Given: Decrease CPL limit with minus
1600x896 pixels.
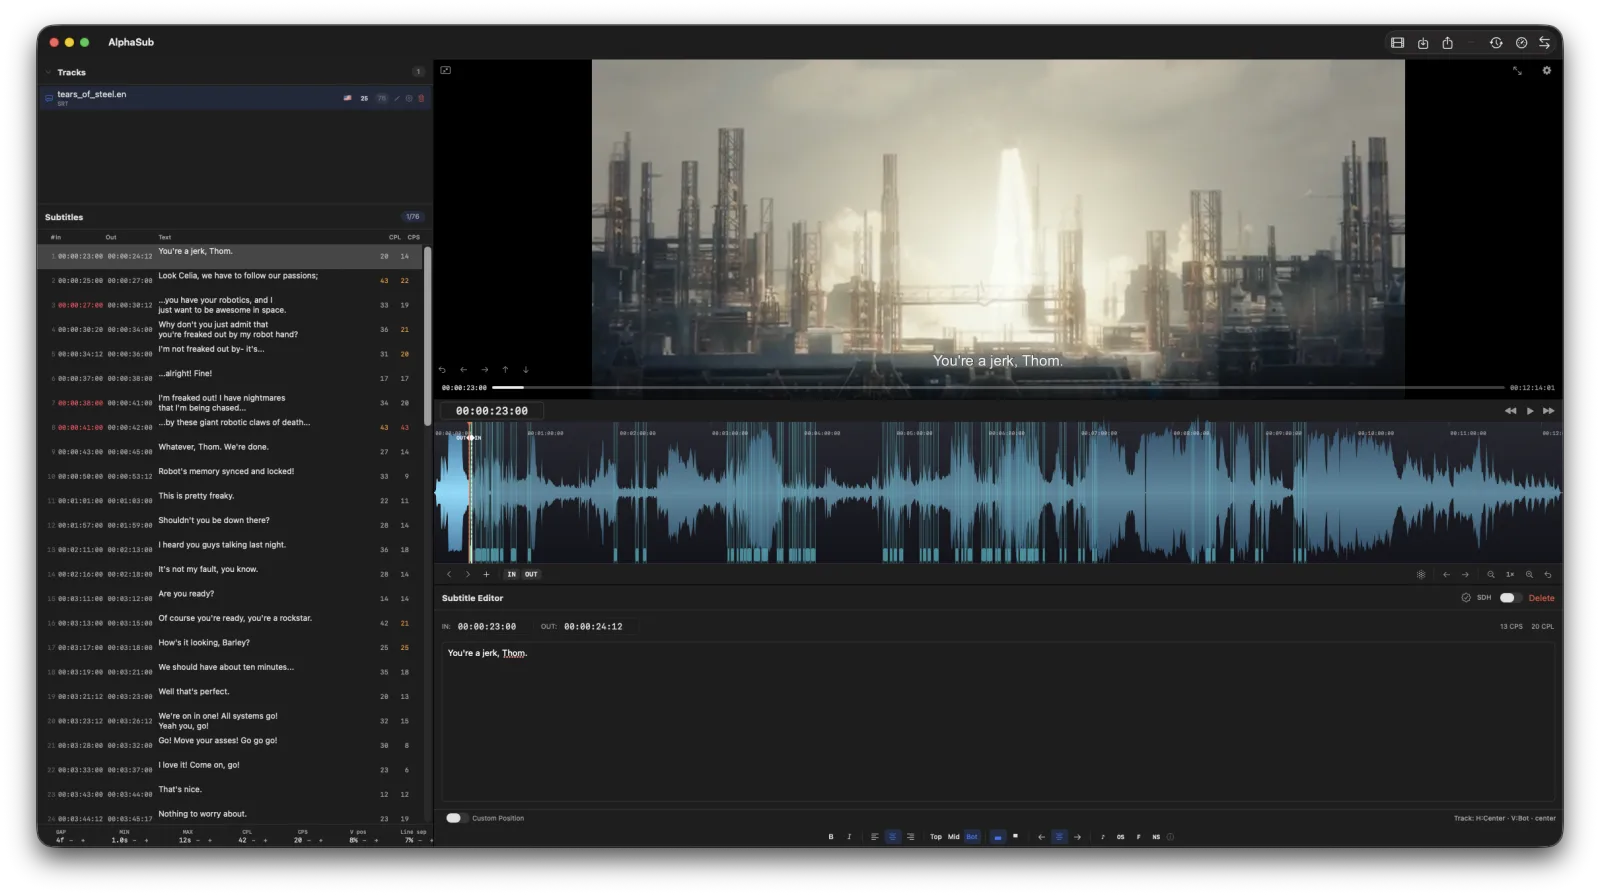Looking at the screenshot, I should [253, 840].
